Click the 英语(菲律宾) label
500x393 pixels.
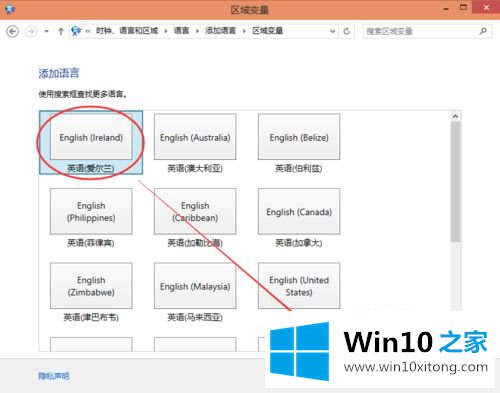pyautogui.click(x=91, y=243)
